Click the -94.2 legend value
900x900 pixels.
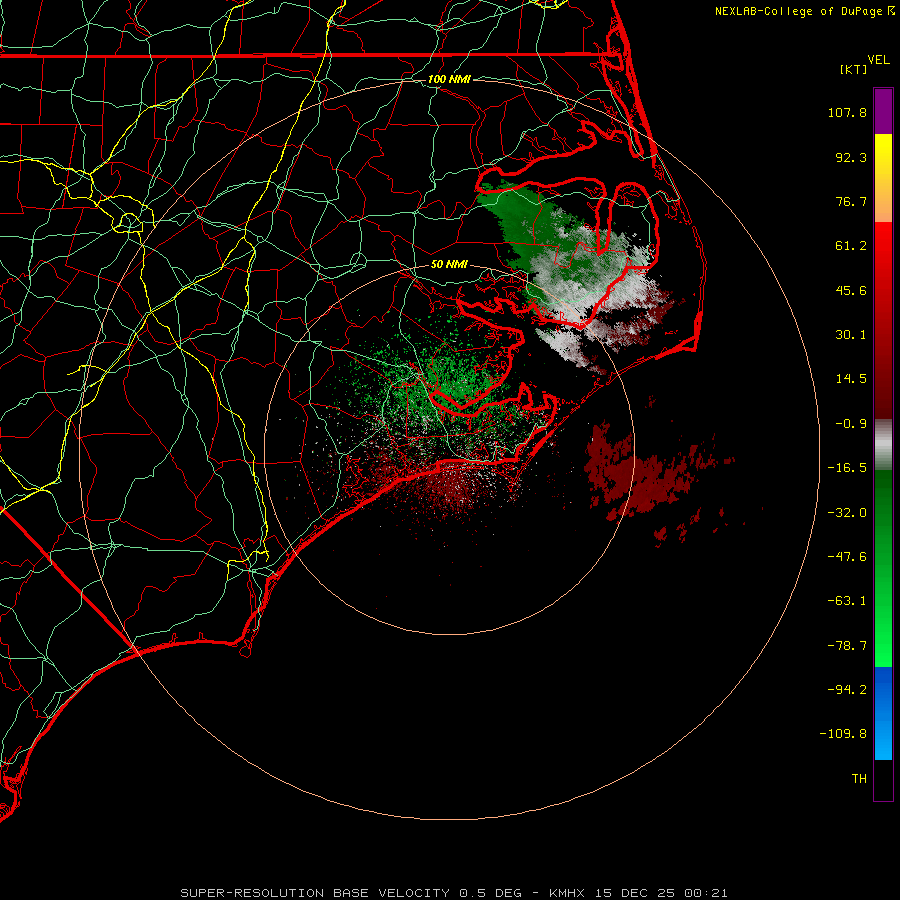tap(847, 690)
